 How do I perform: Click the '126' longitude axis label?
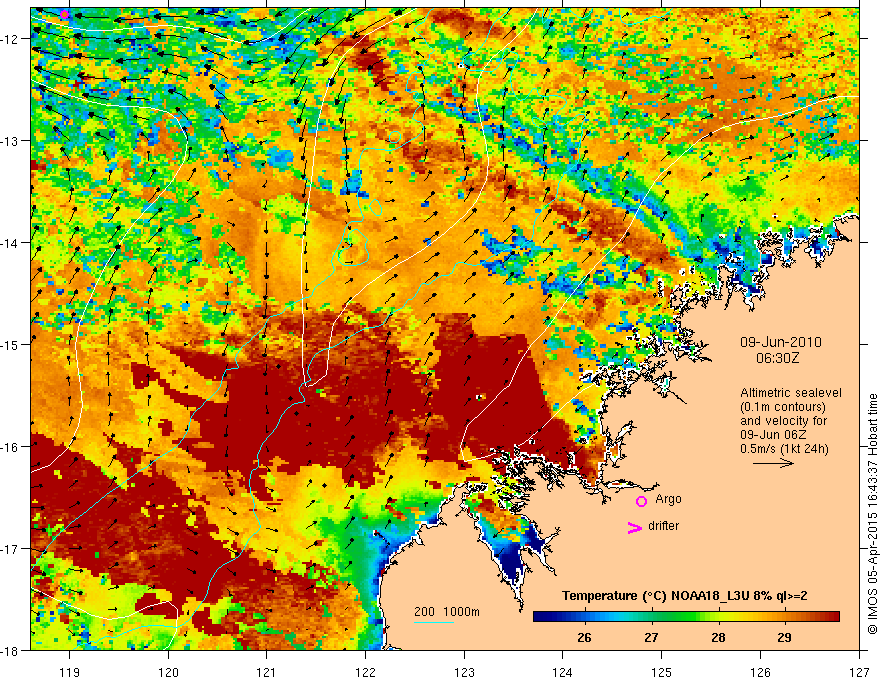[760, 672]
